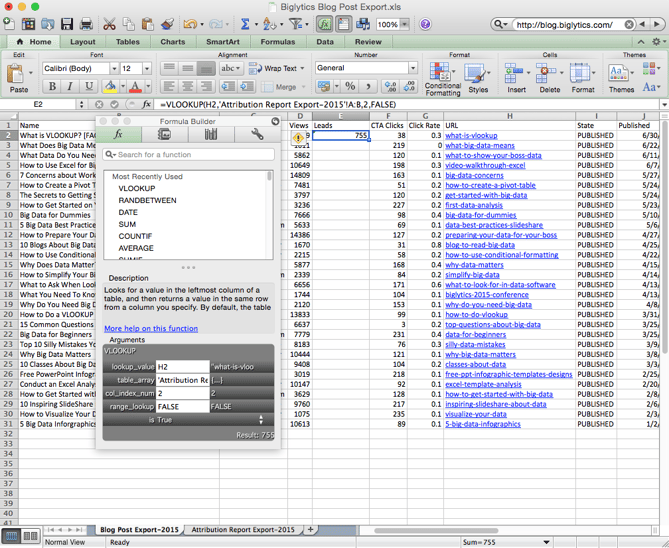
Task: Toggle Bold formatting
Action: tap(53, 88)
